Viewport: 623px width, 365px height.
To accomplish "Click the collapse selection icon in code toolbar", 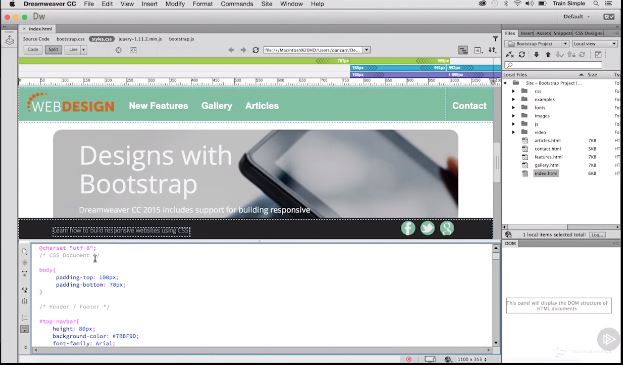I will click(25, 274).
